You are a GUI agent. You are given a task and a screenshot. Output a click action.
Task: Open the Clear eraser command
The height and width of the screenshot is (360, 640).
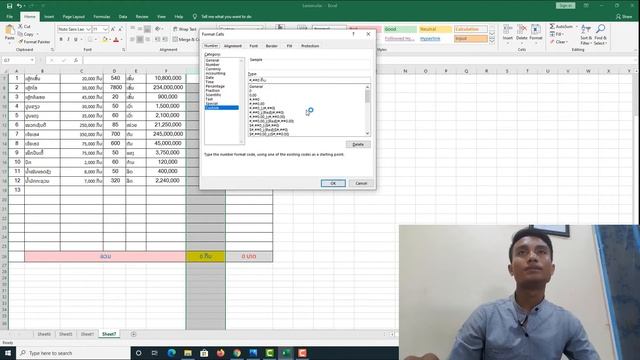(x=558, y=42)
